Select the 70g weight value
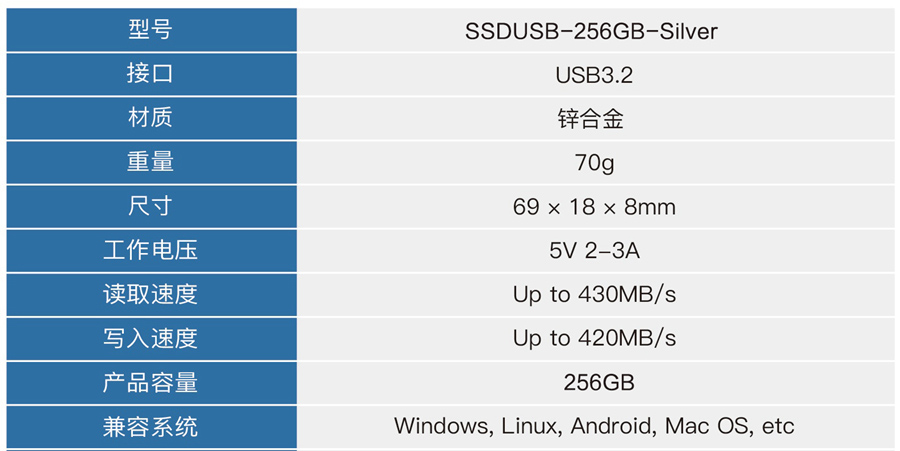This screenshot has width=900, height=451. click(x=595, y=163)
